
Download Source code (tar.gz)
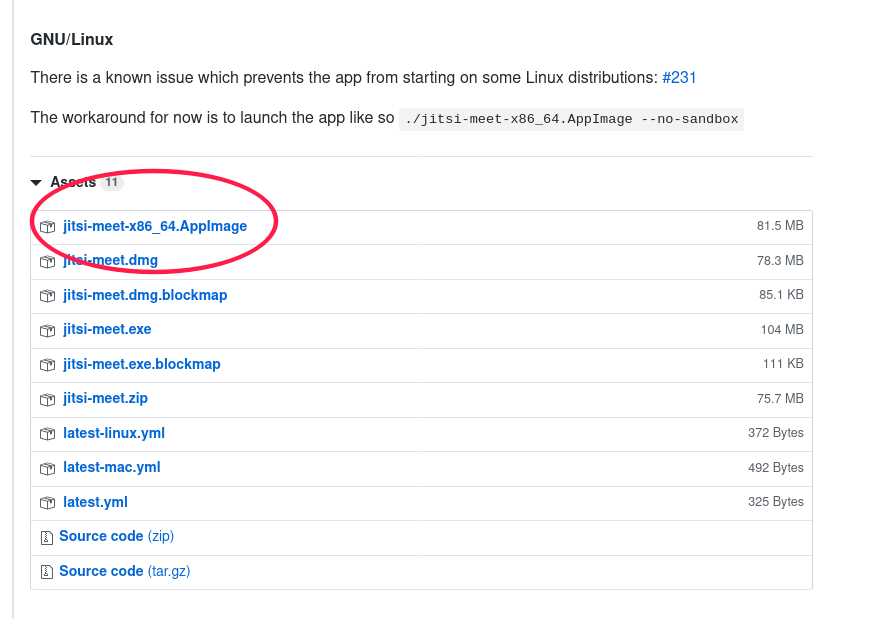(x=124, y=571)
